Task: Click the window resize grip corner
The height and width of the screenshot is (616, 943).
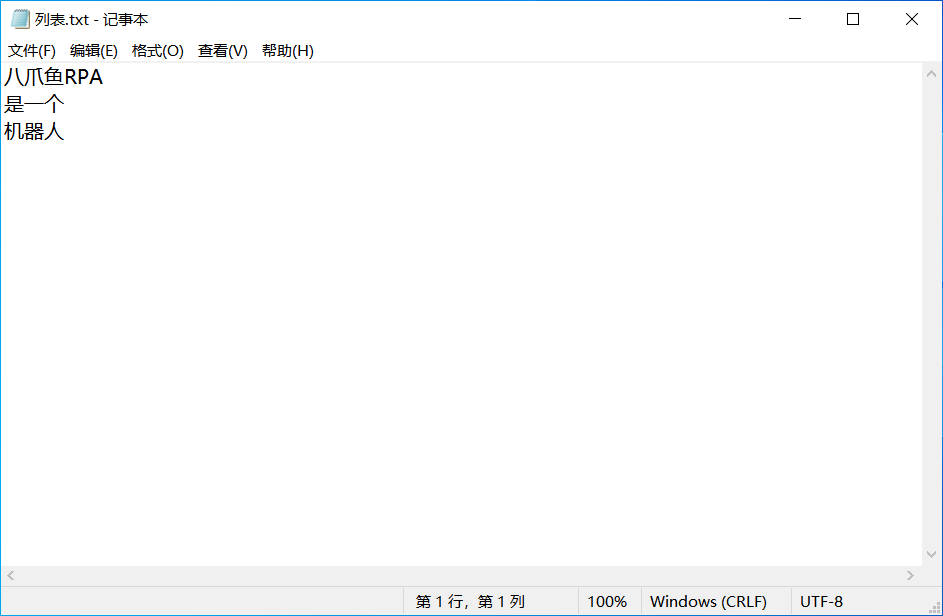Action: pyautogui.click(x=935, y=608)
